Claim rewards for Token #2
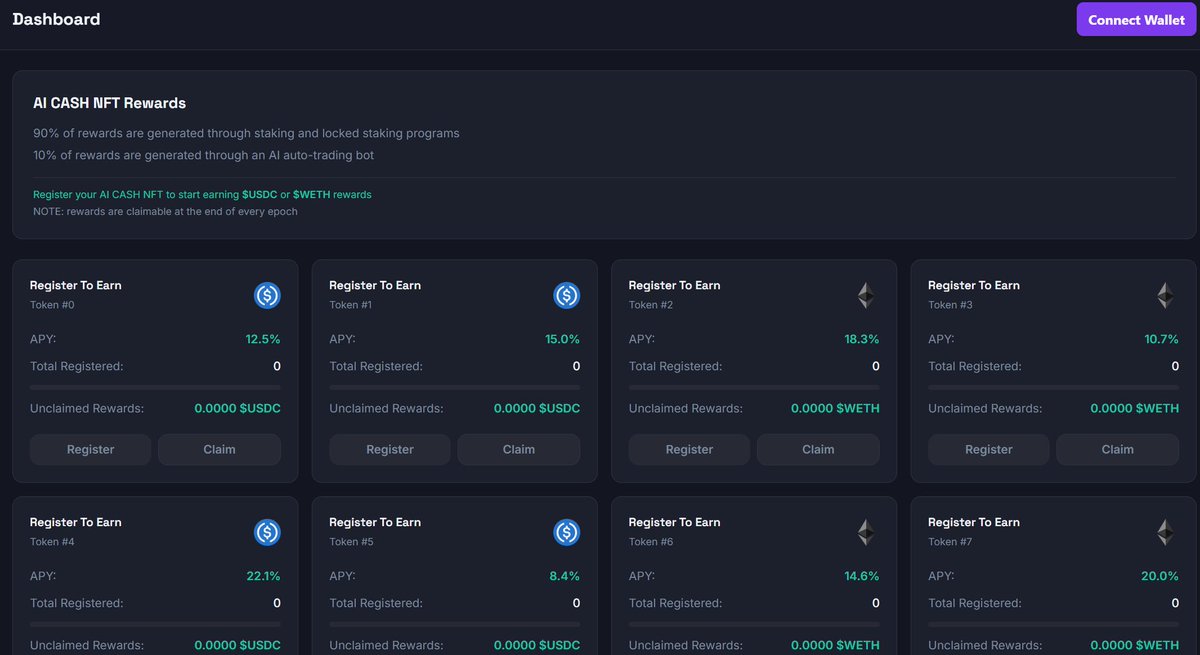 pyautogui.click(x=818, y=449)
